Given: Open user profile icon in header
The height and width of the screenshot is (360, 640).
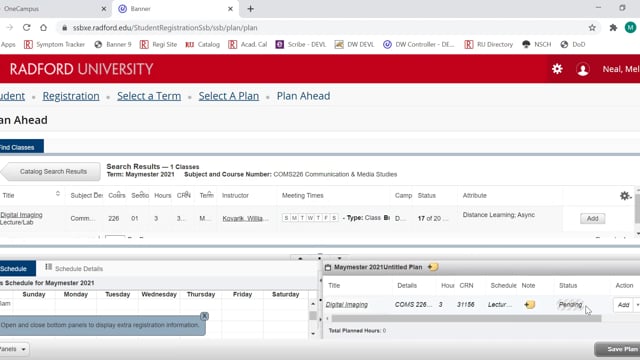Looking at the screenshot, I should tap(583, 69).
